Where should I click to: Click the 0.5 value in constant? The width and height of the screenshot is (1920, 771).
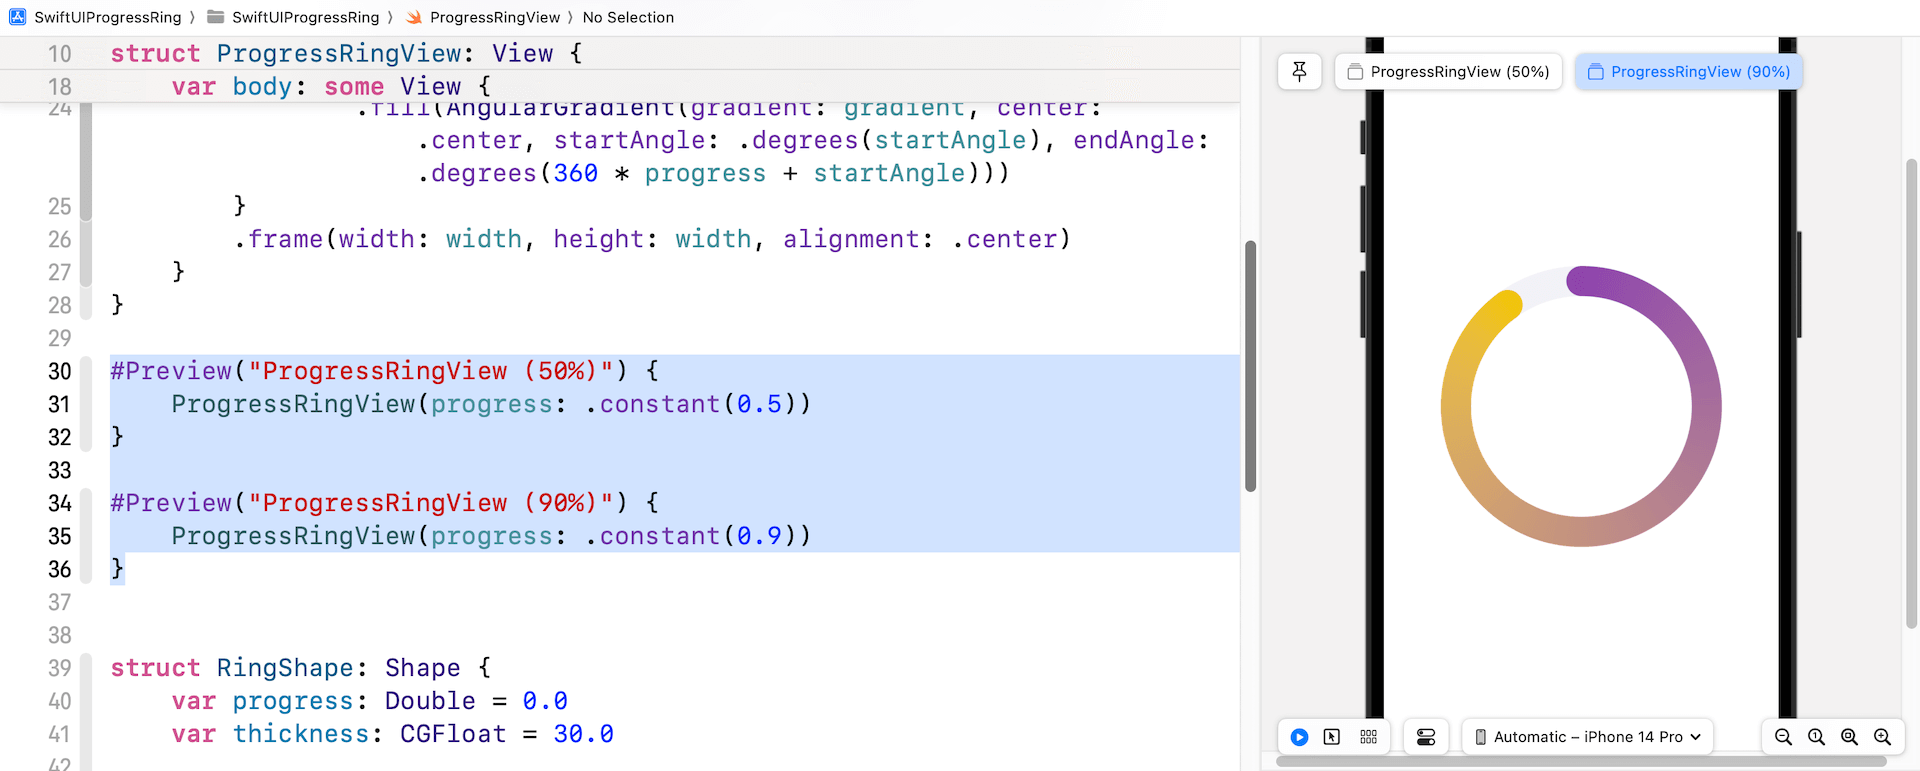[759, 404]
